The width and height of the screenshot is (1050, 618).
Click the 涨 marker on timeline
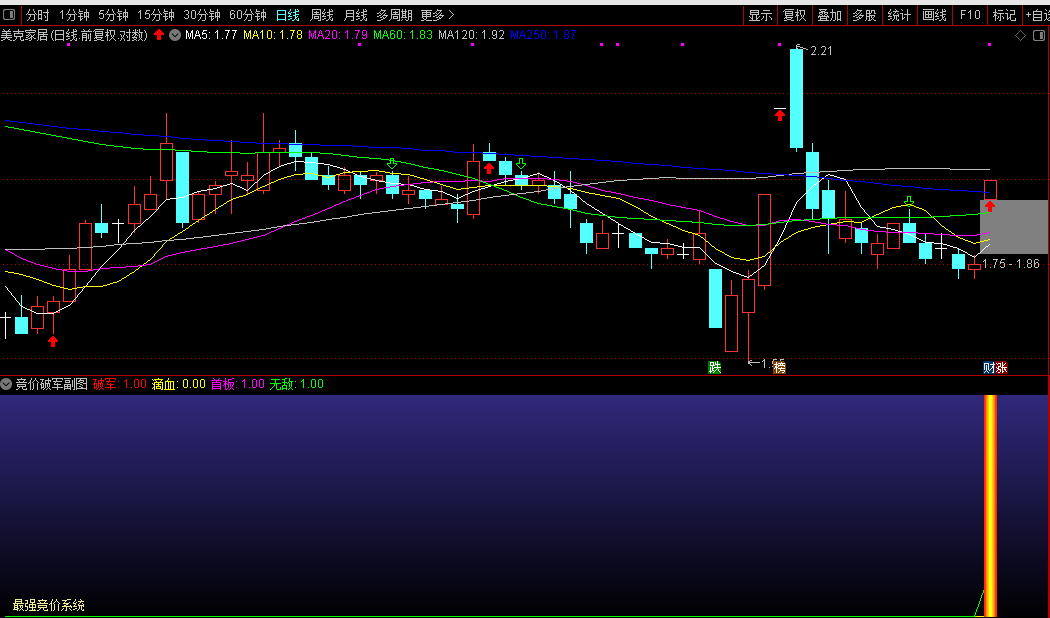1001,367
